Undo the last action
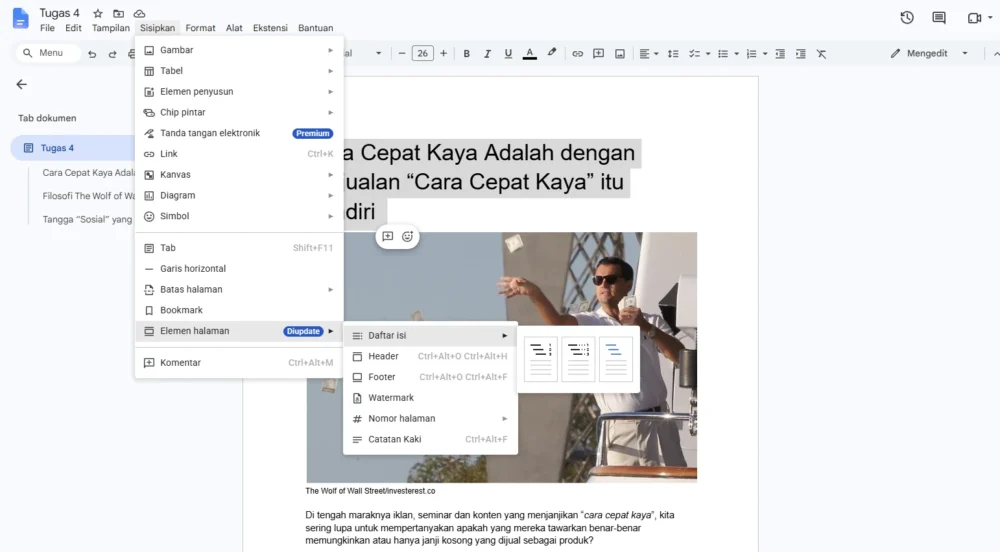The image size is (1000, 552). 92,54
